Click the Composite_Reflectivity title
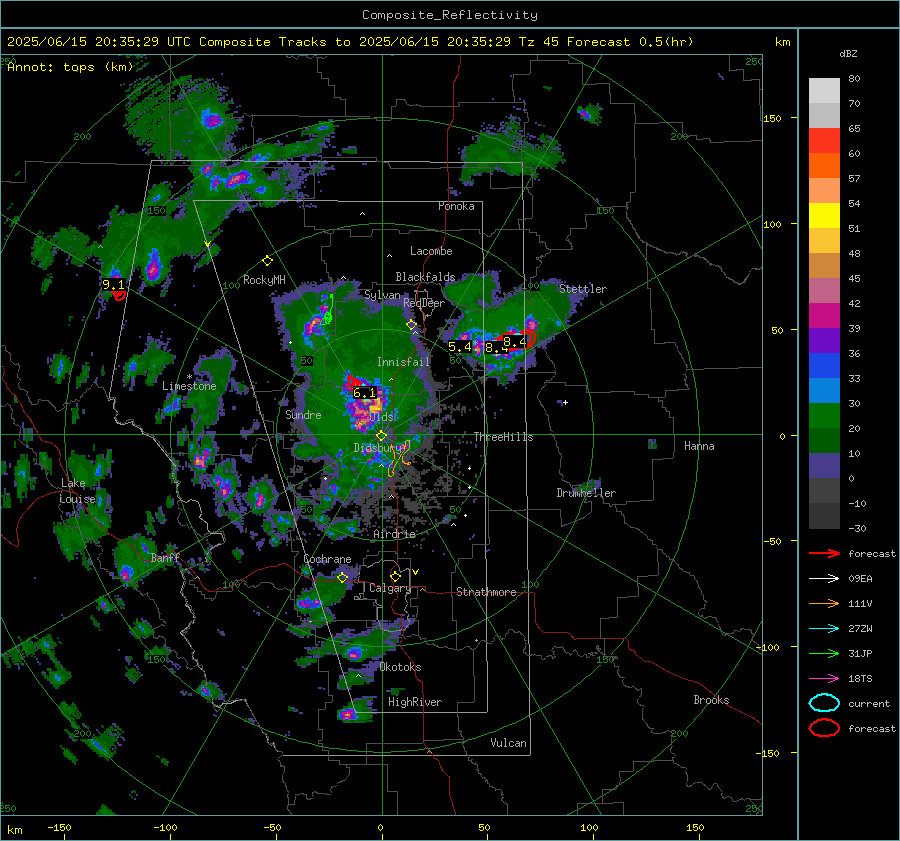This screenshot has width=900, height=841. coord(450,15)
